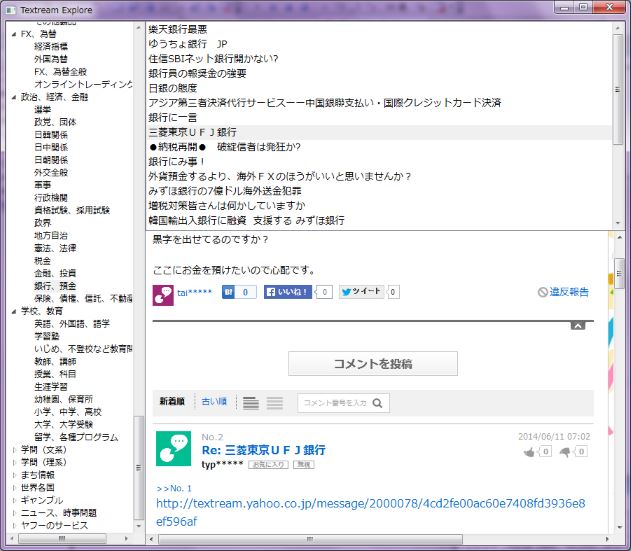This screenshot has width=631, height=551.
Task: Click the comment number search field
Action: click(335, 403)
